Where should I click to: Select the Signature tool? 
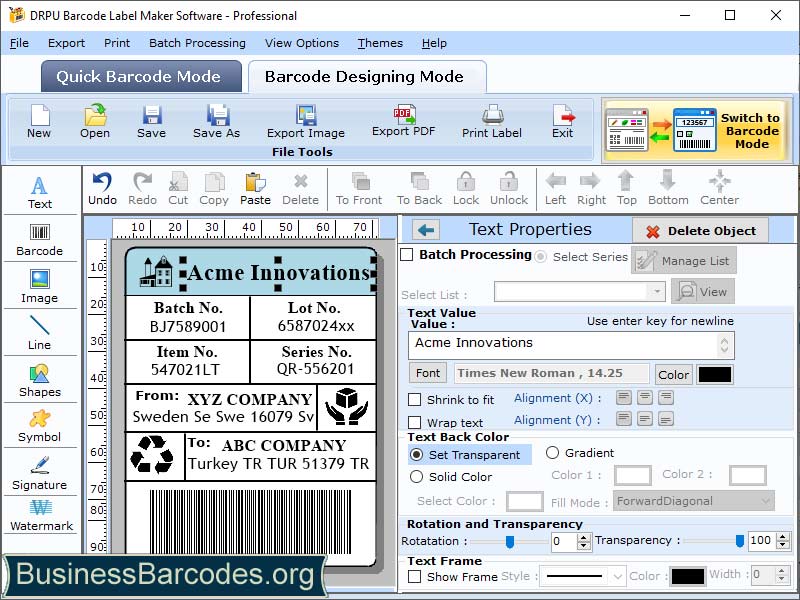click(x=40, y=473)
